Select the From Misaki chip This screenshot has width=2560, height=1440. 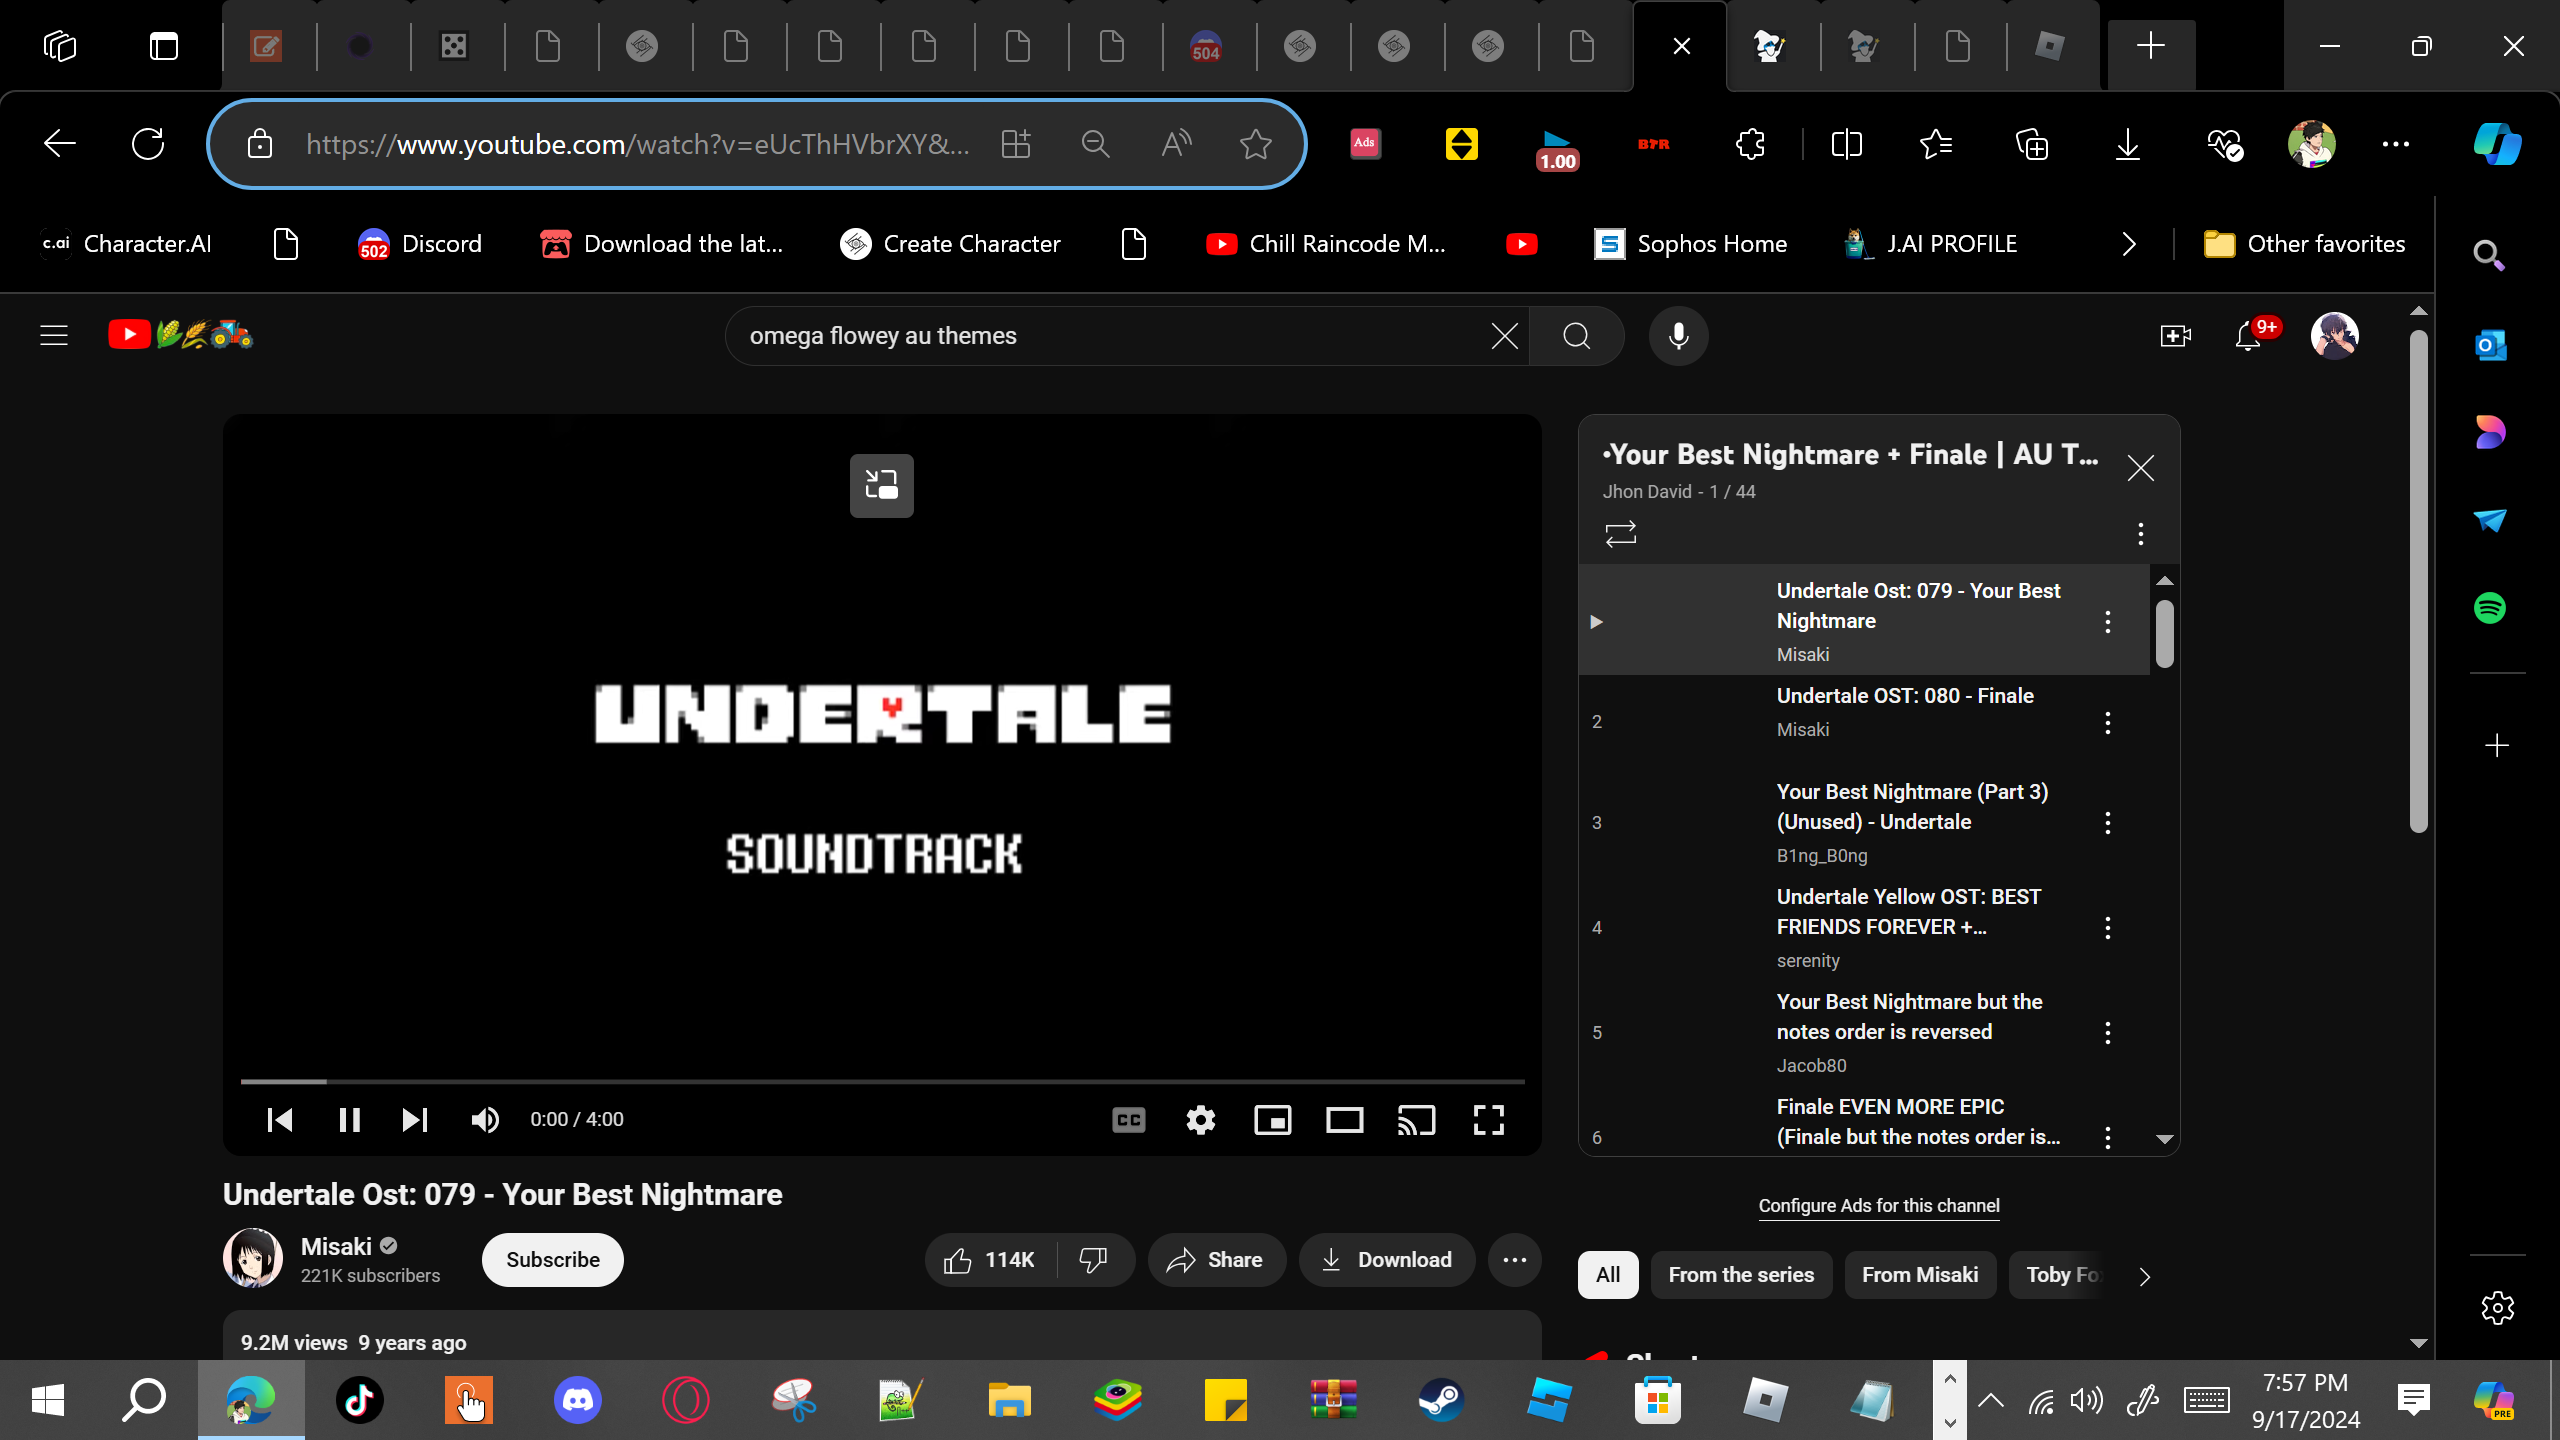[1919, 1275]
